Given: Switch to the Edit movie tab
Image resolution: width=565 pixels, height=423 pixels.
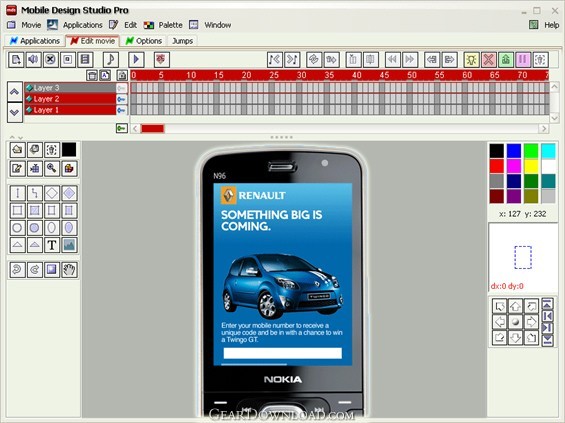Looking at the screenshot, I should click(93, 41).
